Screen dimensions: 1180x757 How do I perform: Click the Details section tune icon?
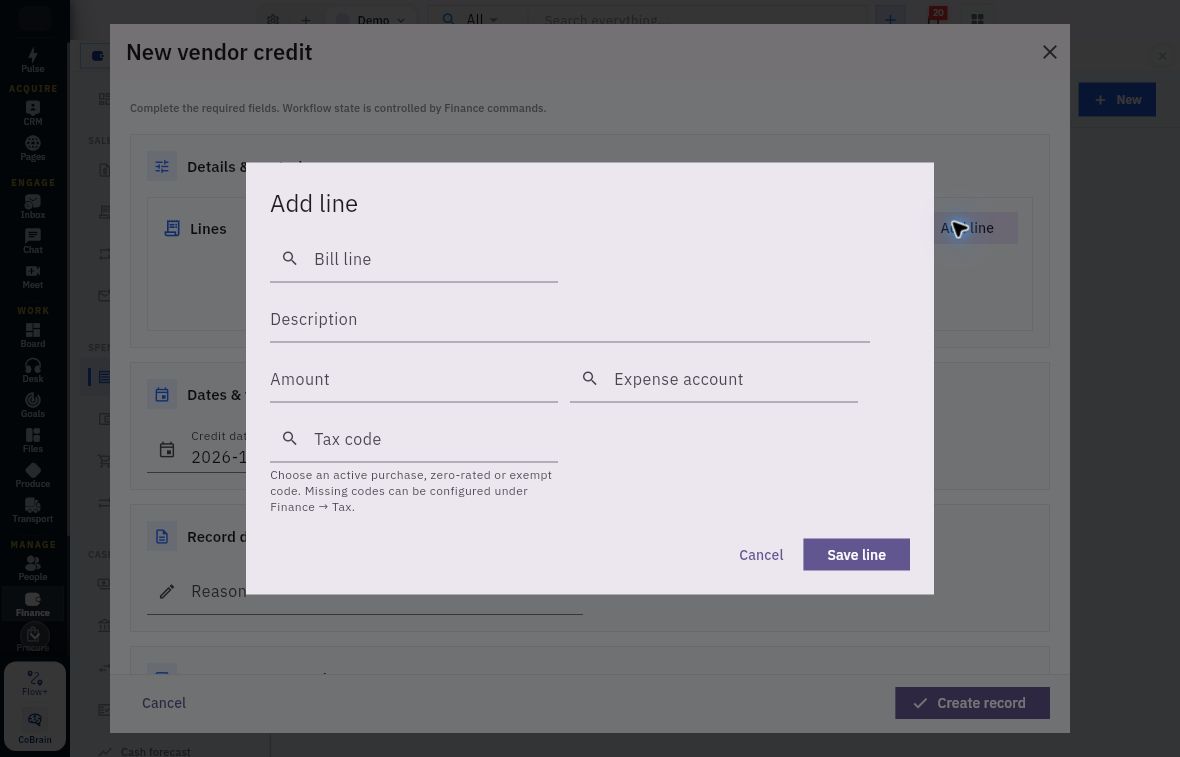[x=162, y=166]
